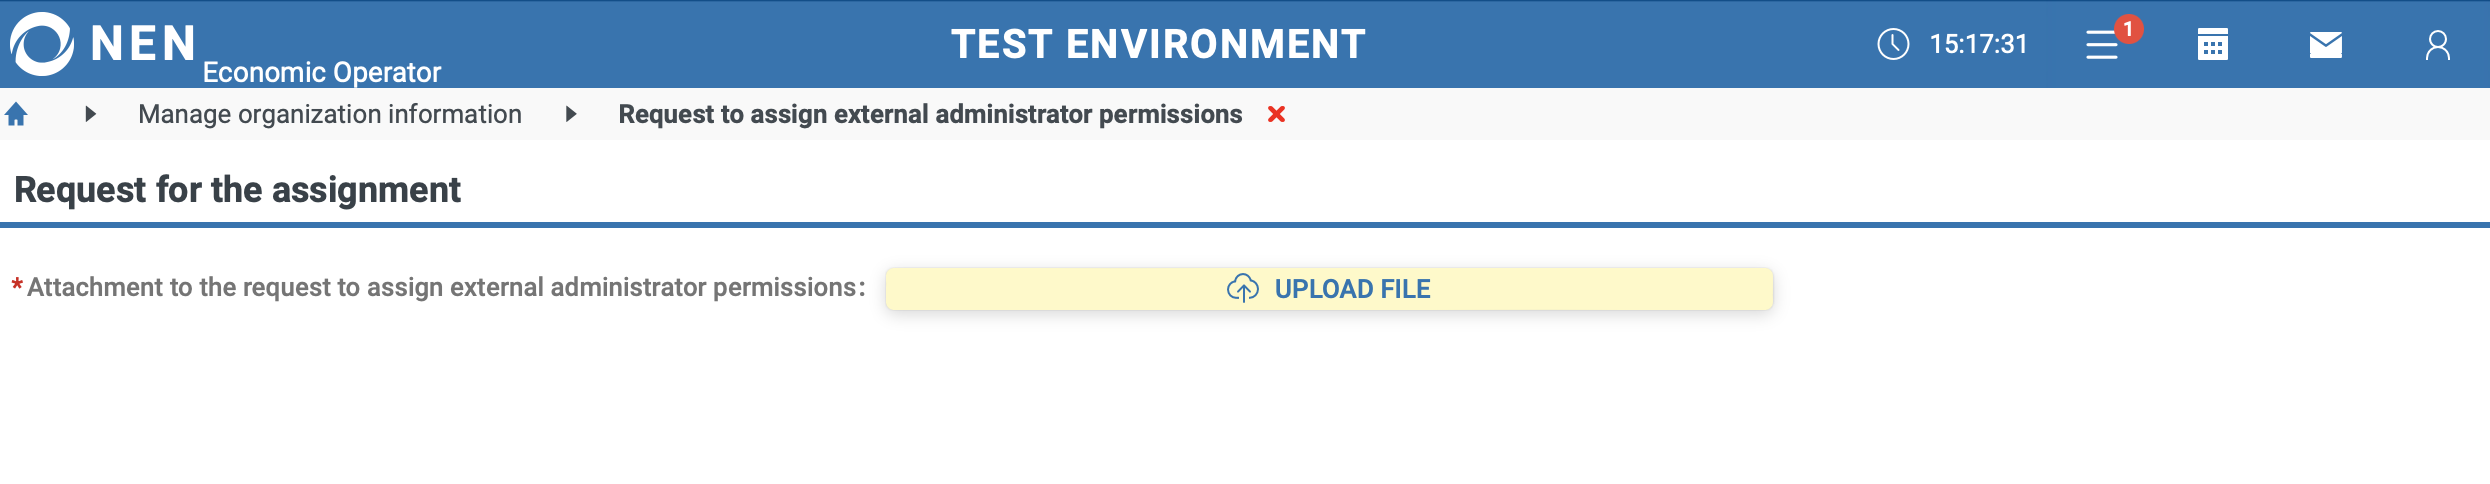Expand the first breadcrumb arrow
Image resolution: width=2490 pixels, height=484 pixels.
click(x=90, y=114)
